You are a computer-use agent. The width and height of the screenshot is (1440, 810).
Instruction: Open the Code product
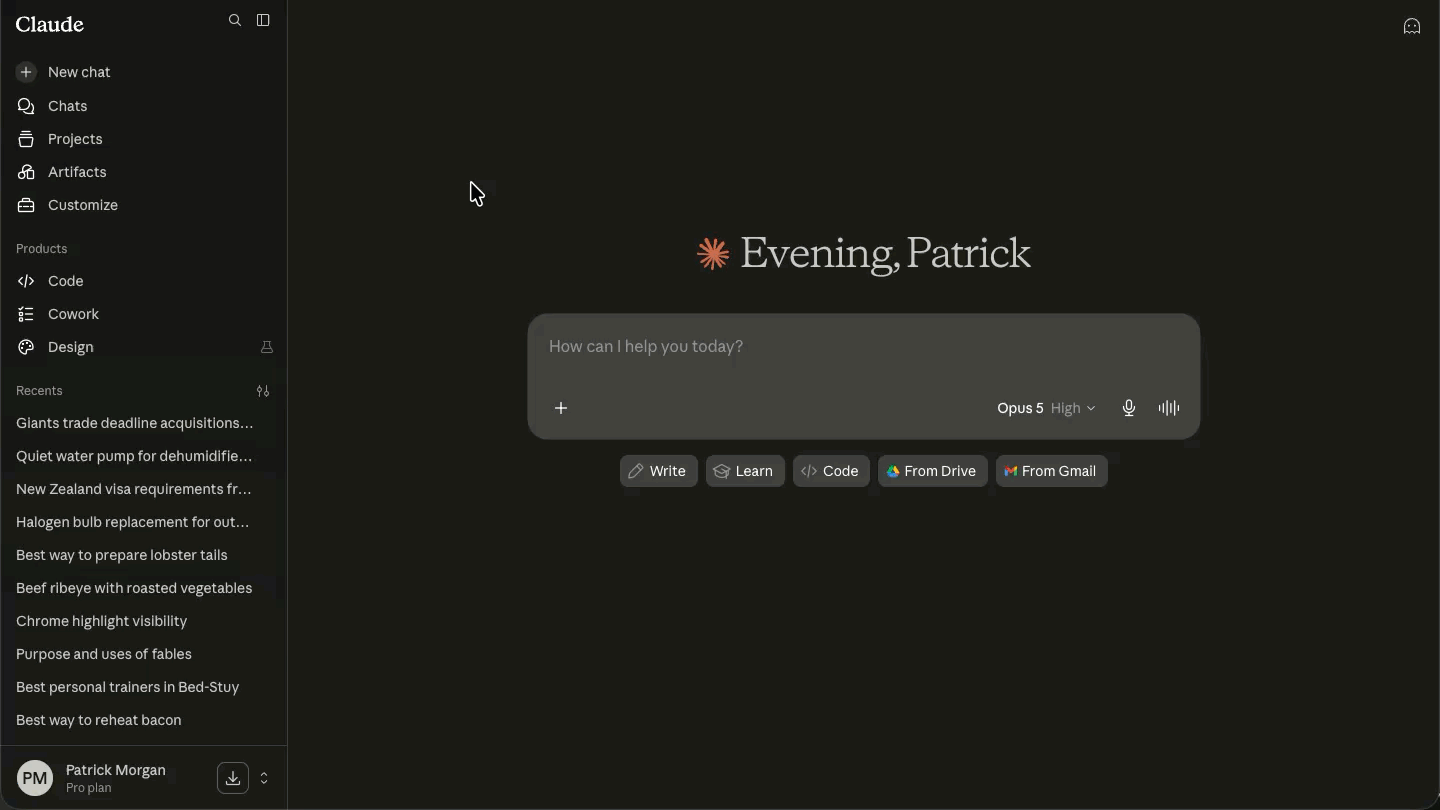pyautogui.click(x=144, y=281)
